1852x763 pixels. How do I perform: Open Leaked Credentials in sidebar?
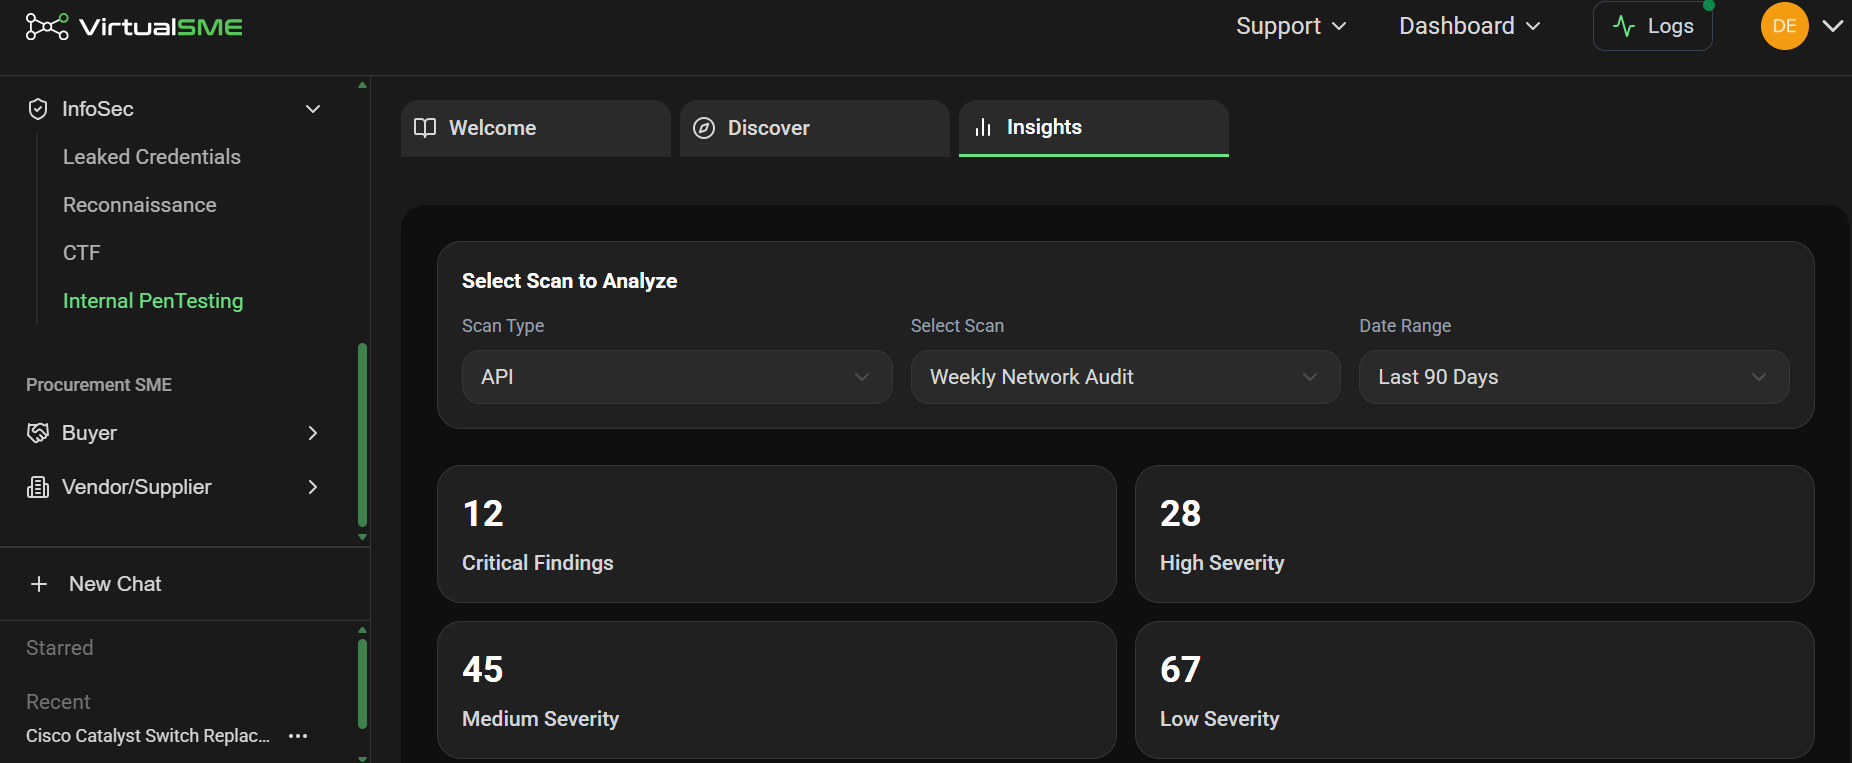[x=152, y=157]
